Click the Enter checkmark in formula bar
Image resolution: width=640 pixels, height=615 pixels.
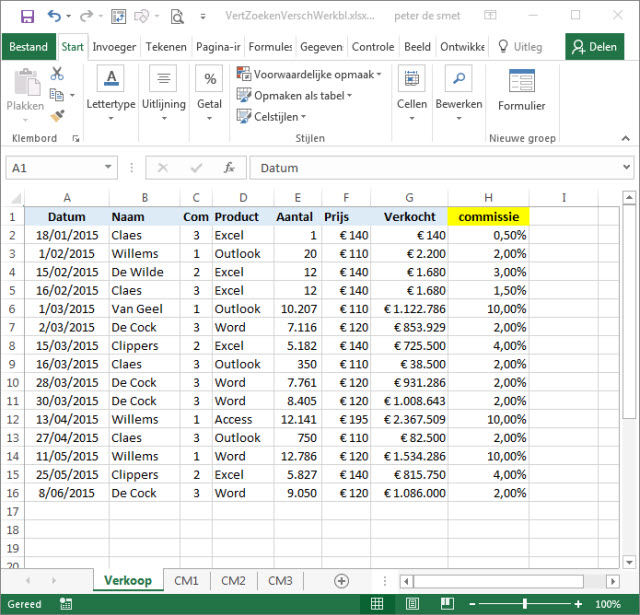click(x=196, y=168)
